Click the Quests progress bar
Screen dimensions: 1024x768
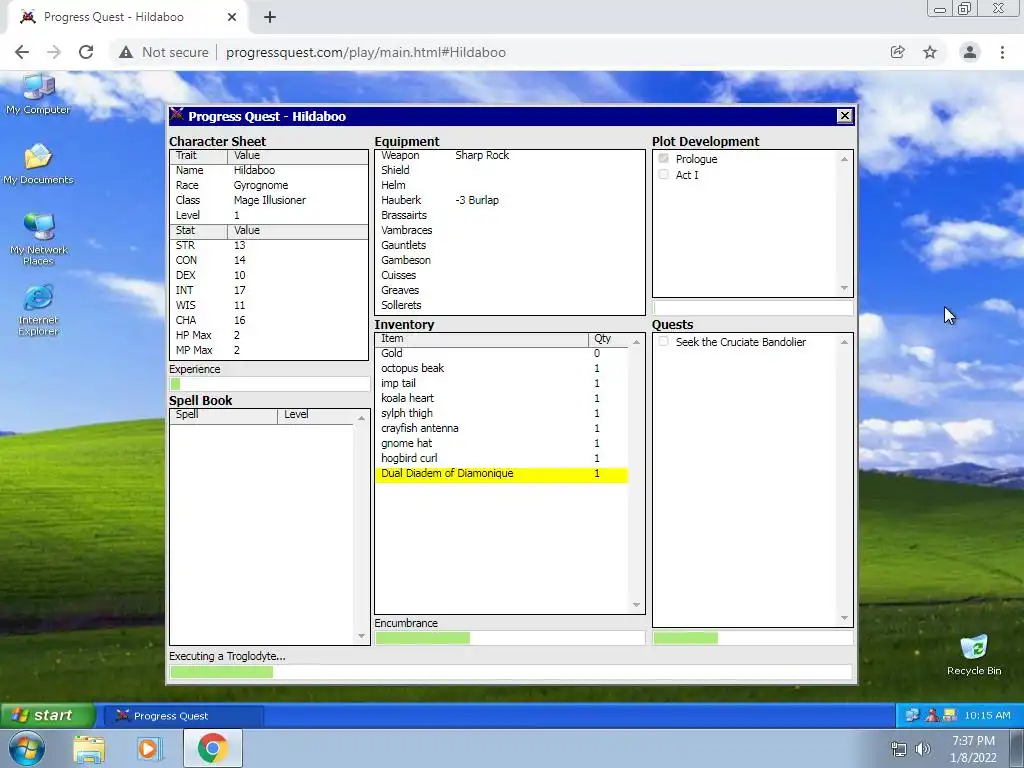tap(752, 638)
